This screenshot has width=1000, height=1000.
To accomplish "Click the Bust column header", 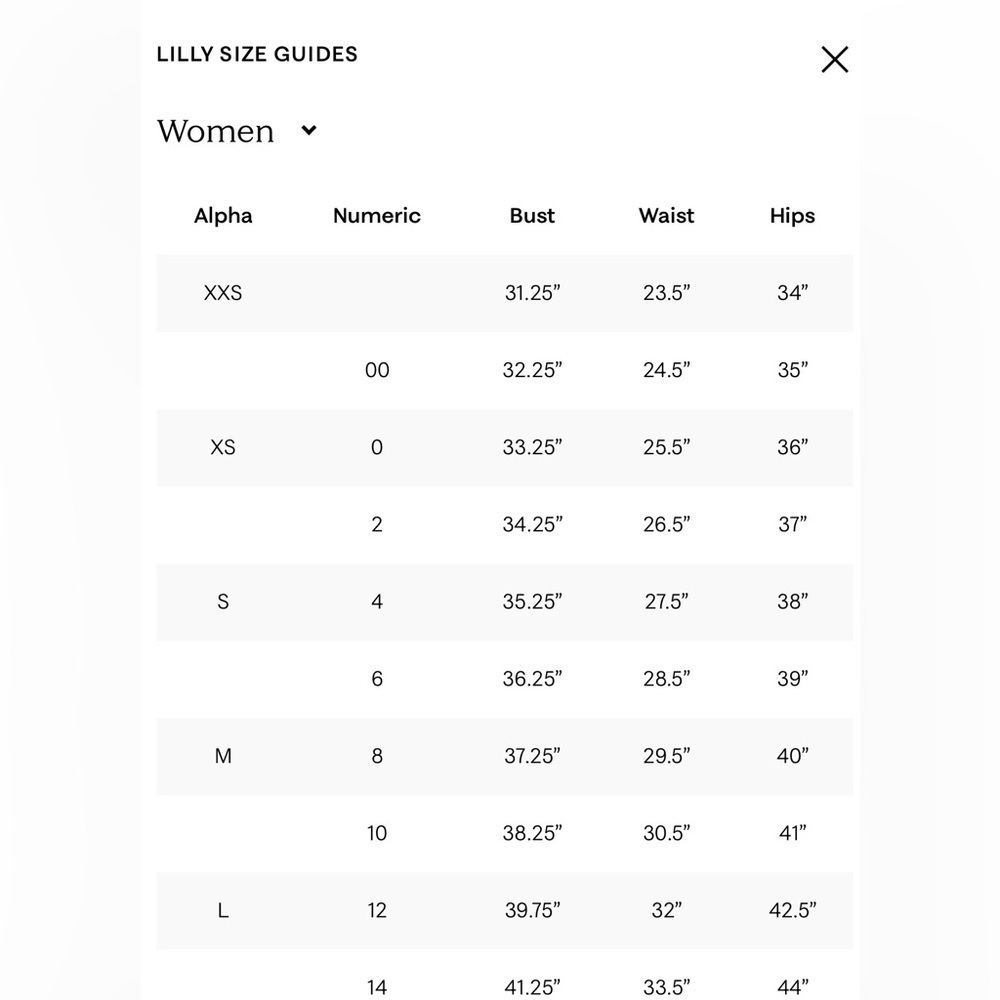I will (532, 216).
